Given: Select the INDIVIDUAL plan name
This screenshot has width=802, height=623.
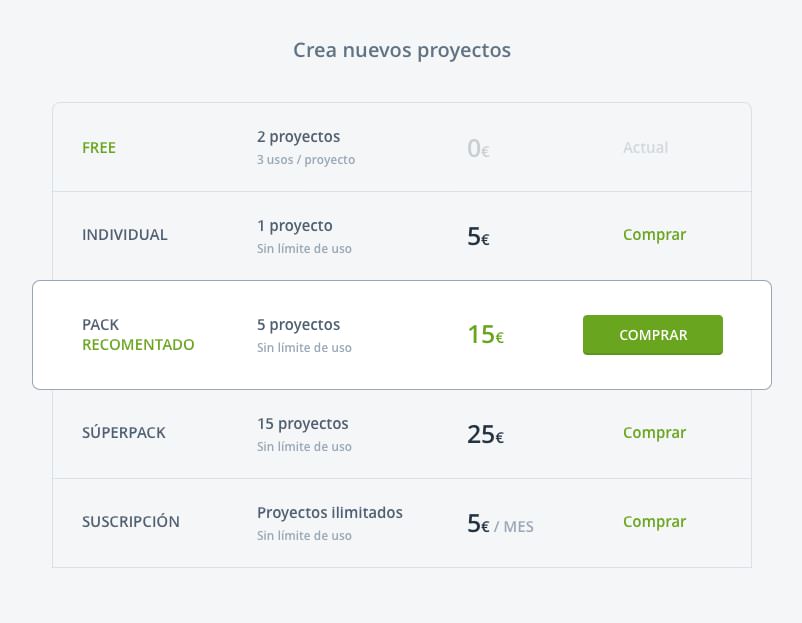Looking at the screenshot, I should [125, 235].
